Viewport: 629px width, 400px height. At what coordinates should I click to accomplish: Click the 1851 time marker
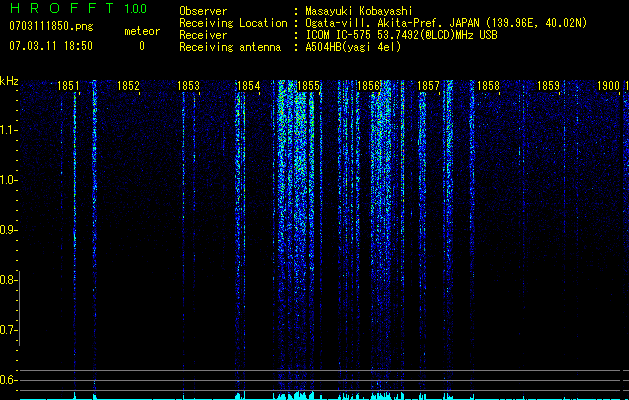tap(68, 86)
